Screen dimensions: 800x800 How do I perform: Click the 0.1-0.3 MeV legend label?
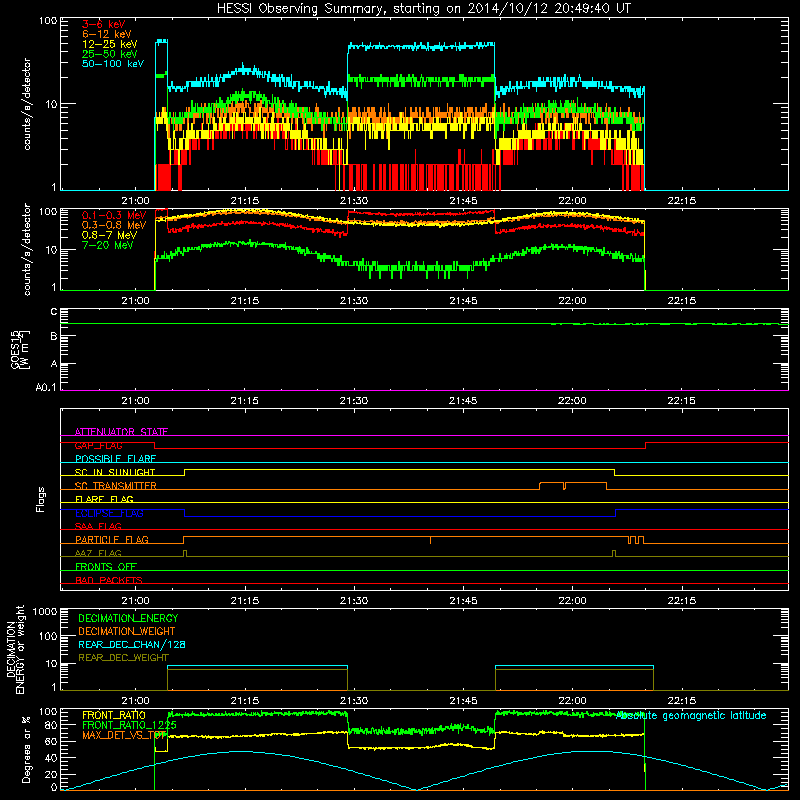(114, 215)
